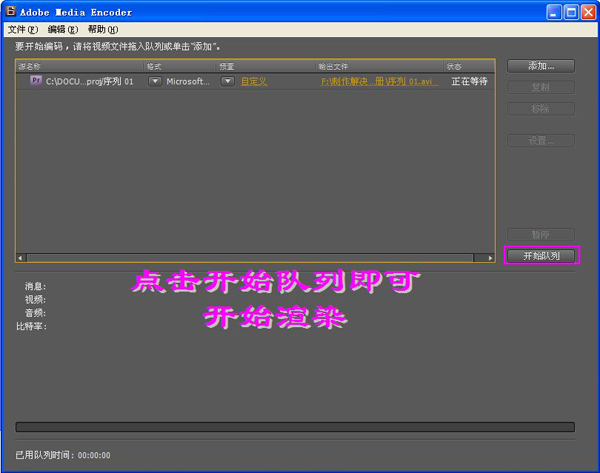
Task: Maximize the Adobe Media Encoder window
Action: [x=571, y=12]
